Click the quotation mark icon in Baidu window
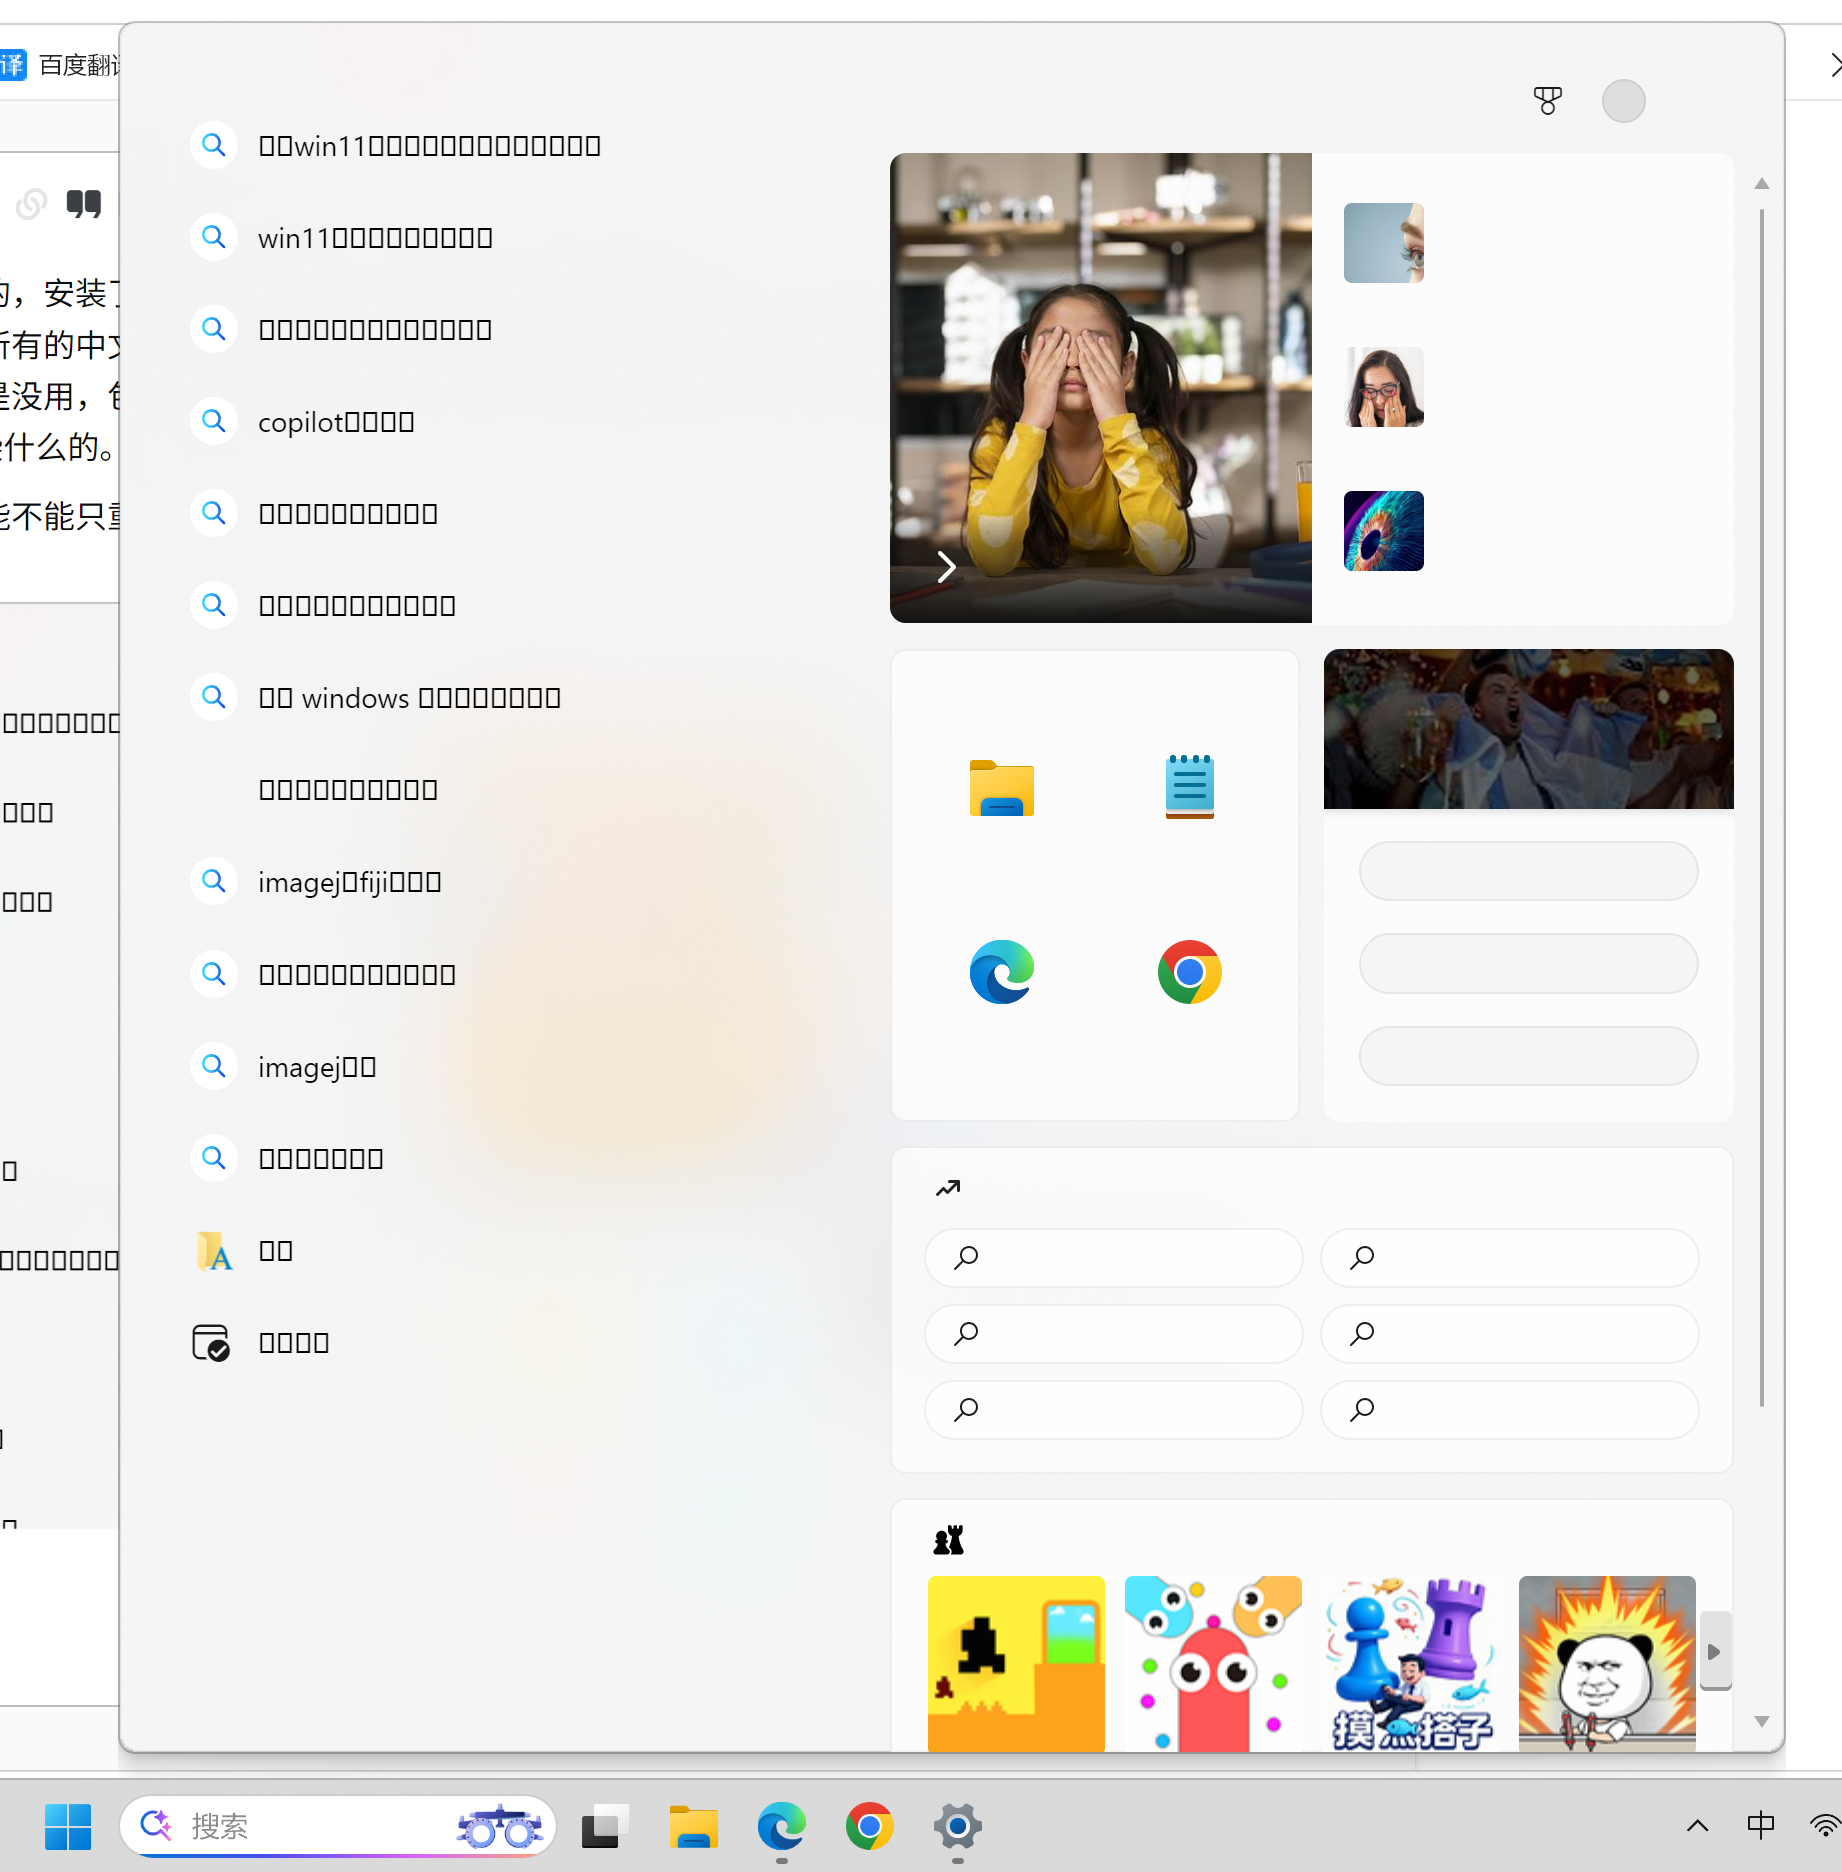Screen dimensions: 1842x1872 84,203
